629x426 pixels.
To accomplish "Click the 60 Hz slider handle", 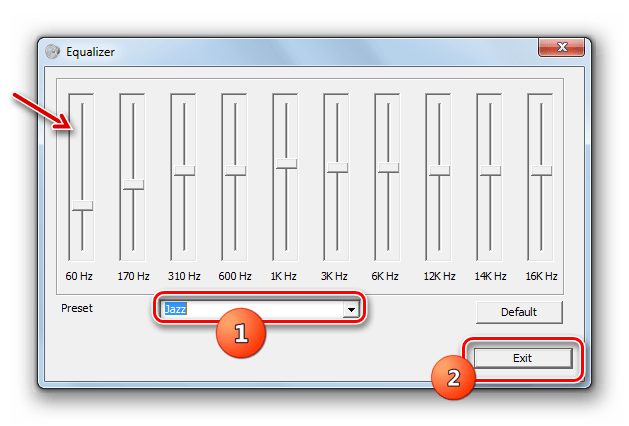I will (x=81, y=205).
